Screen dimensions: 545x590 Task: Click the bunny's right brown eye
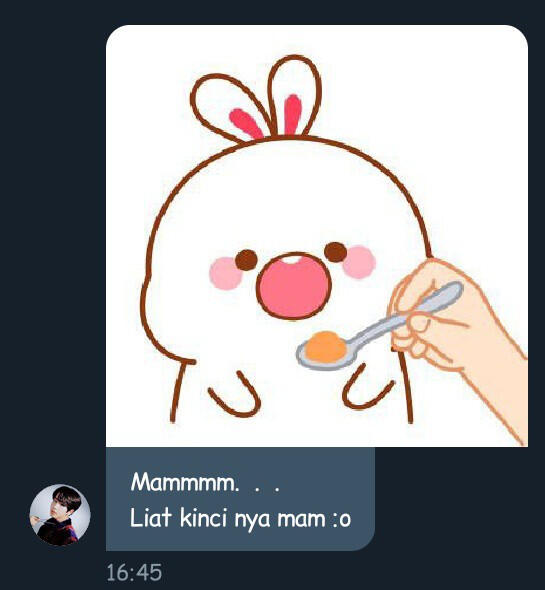click(335, 252)
